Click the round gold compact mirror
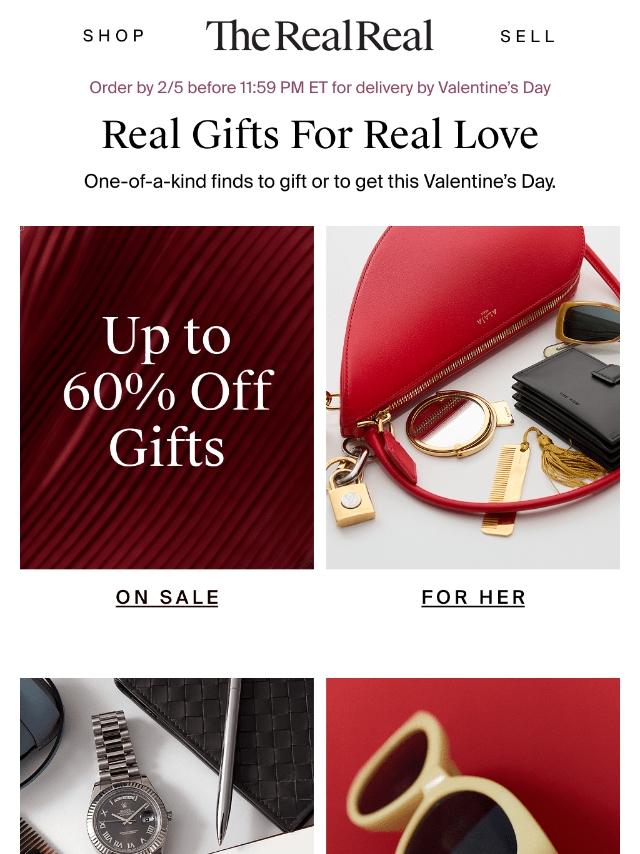Screen dimensions: 640x854 452,422
